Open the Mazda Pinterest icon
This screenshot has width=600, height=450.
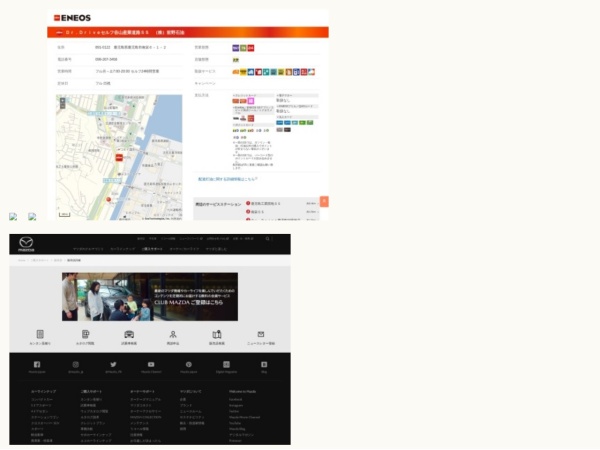pos(189,367)
